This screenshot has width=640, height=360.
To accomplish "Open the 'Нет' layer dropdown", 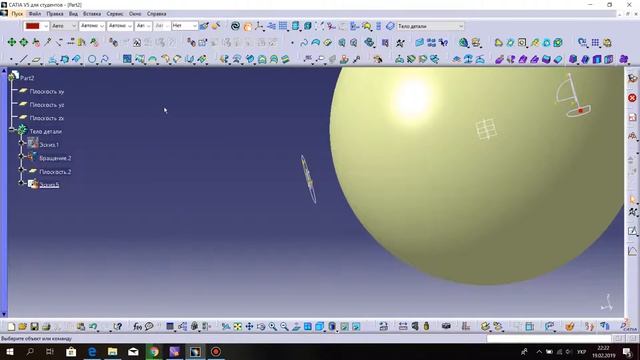I will point(184,26).
